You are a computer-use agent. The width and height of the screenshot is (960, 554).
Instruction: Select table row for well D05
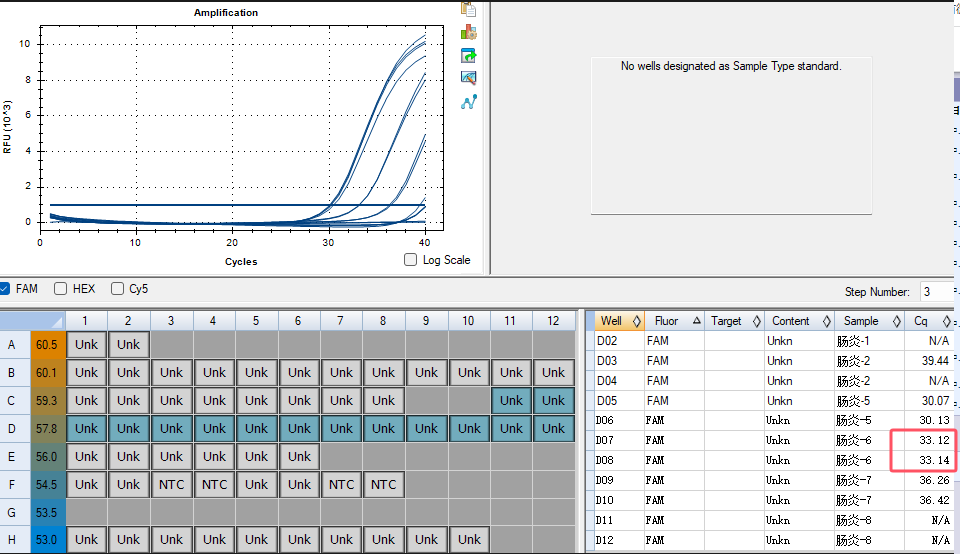pyautogui.click(x=774, y=401)
